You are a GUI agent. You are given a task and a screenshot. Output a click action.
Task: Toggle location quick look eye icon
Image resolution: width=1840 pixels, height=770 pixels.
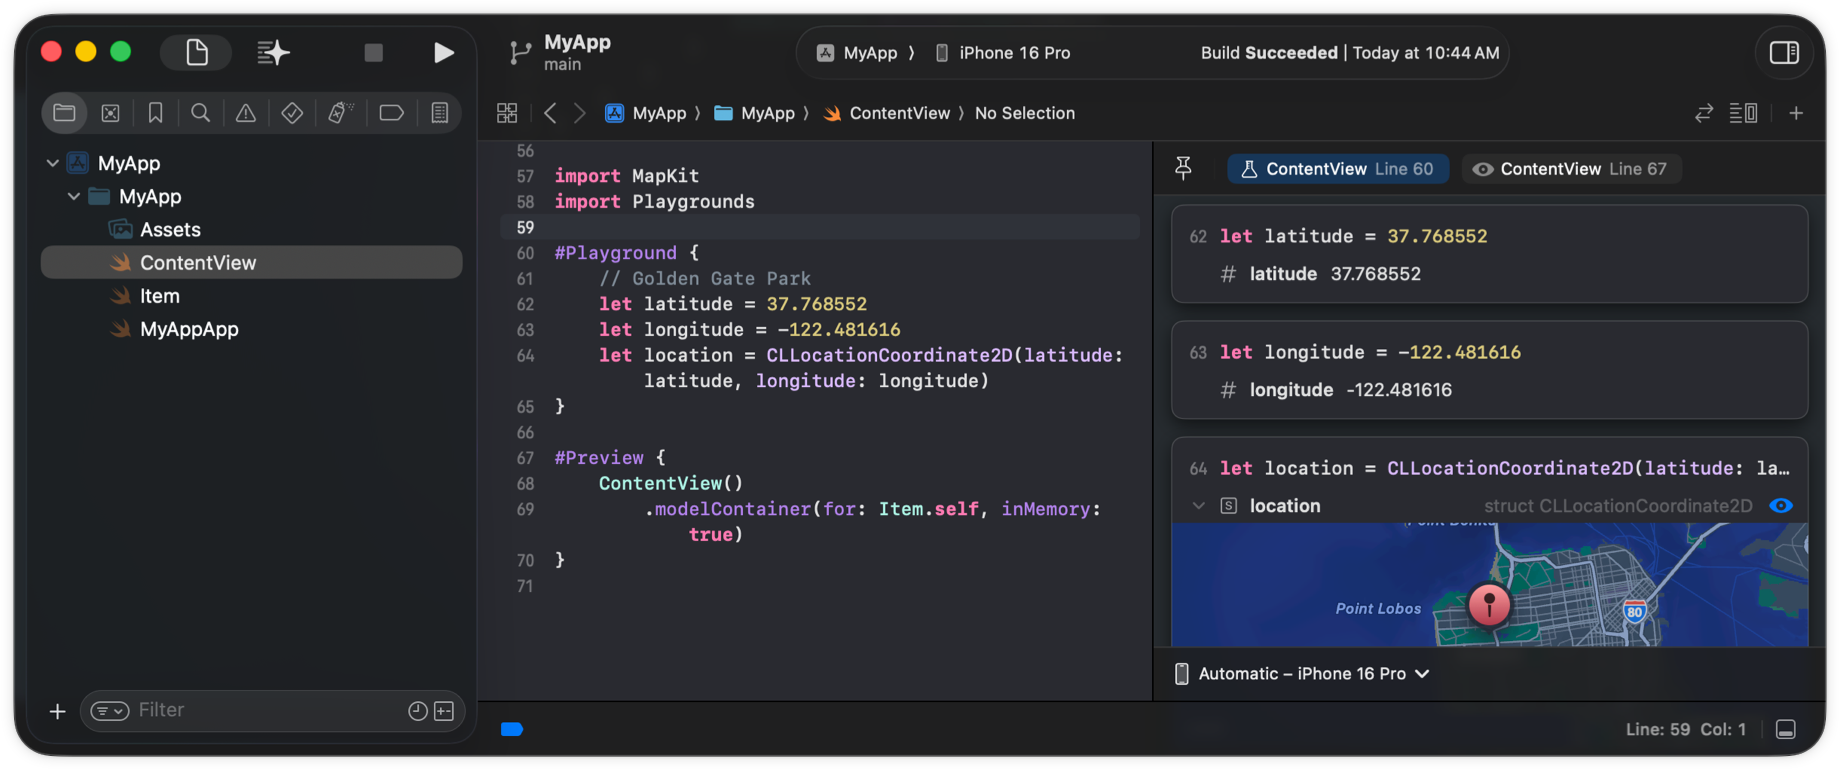pyautogui.click(x=1781, y=506)
